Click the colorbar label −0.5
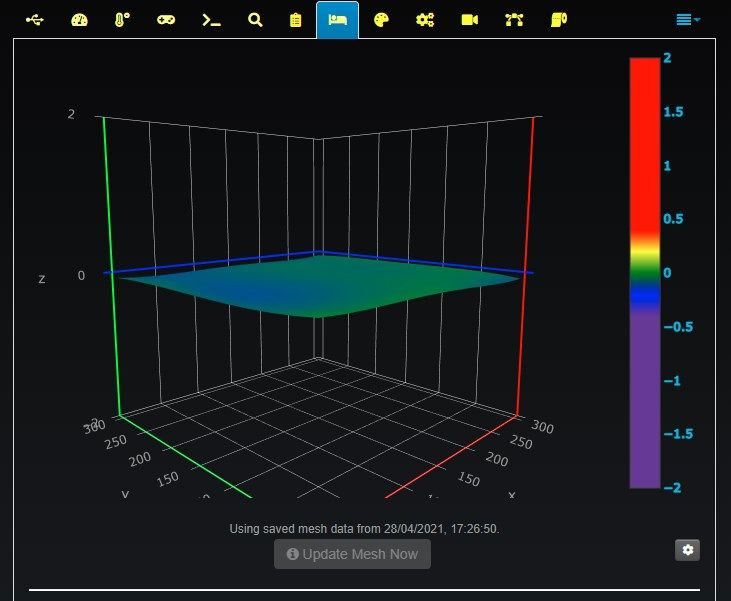The height and width of the screenshot is (601, 731). tap(678, 327)
